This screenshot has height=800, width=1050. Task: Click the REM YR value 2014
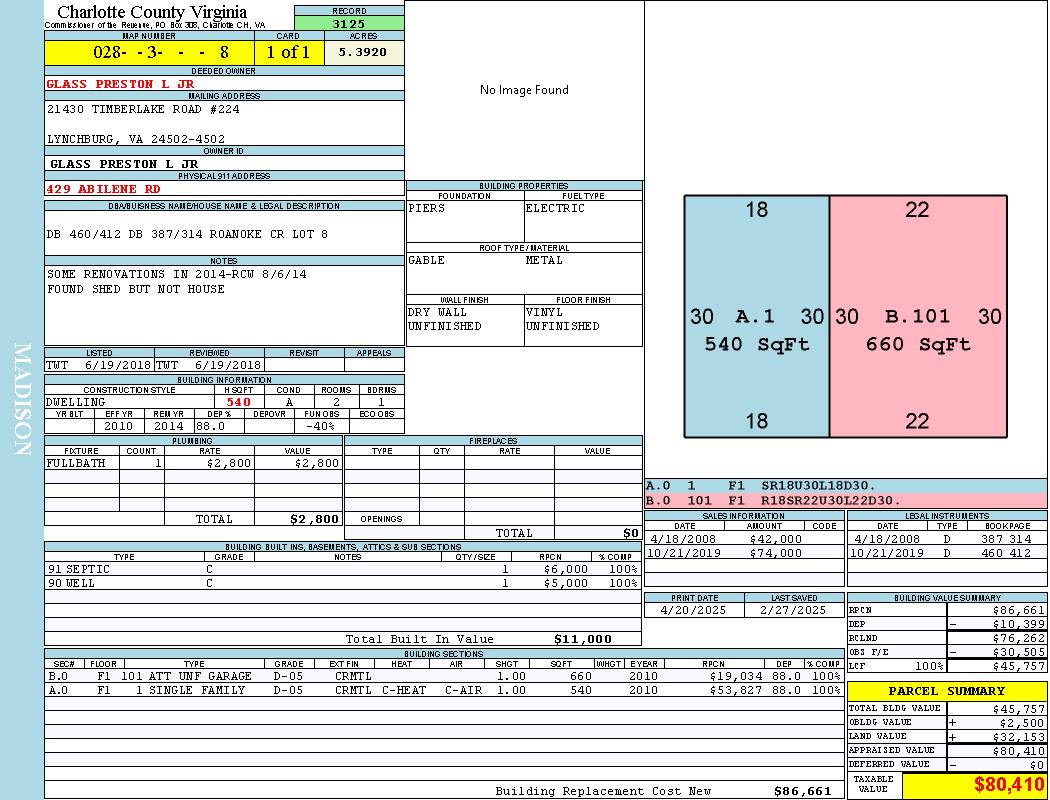point(169,426)
